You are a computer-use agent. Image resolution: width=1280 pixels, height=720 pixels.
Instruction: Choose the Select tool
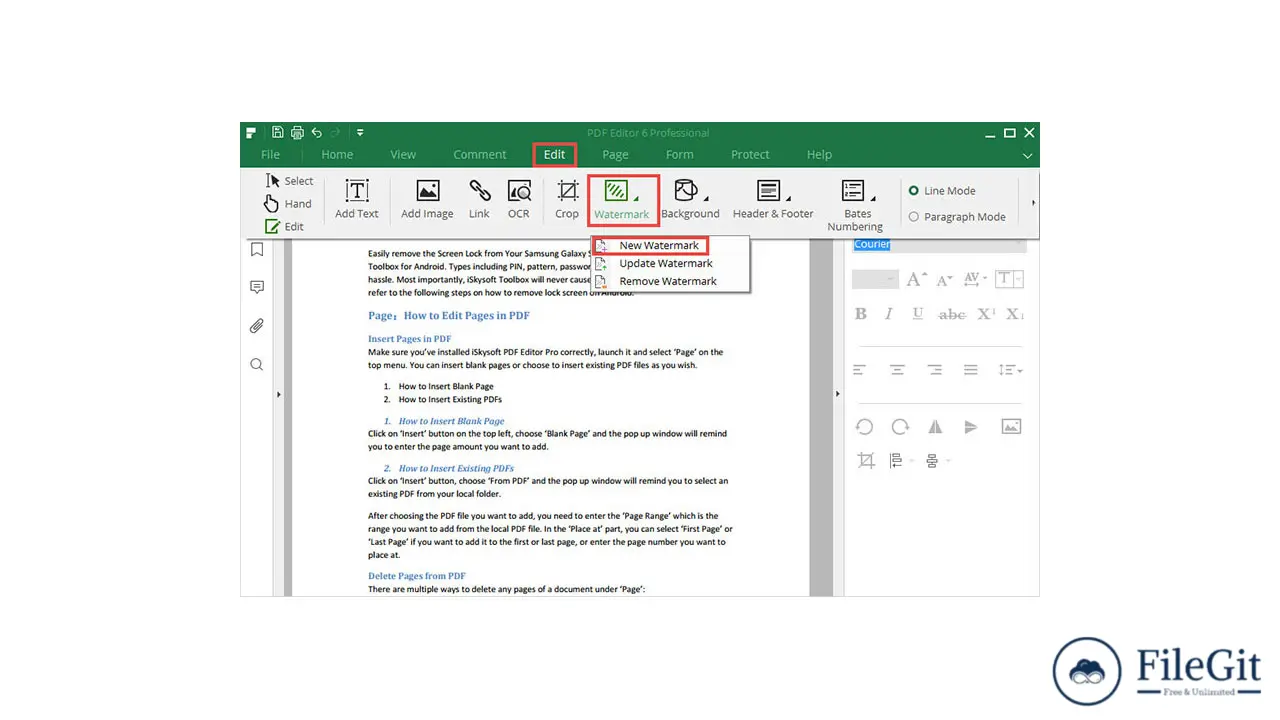pyautogui.click(x=289, y=181)
